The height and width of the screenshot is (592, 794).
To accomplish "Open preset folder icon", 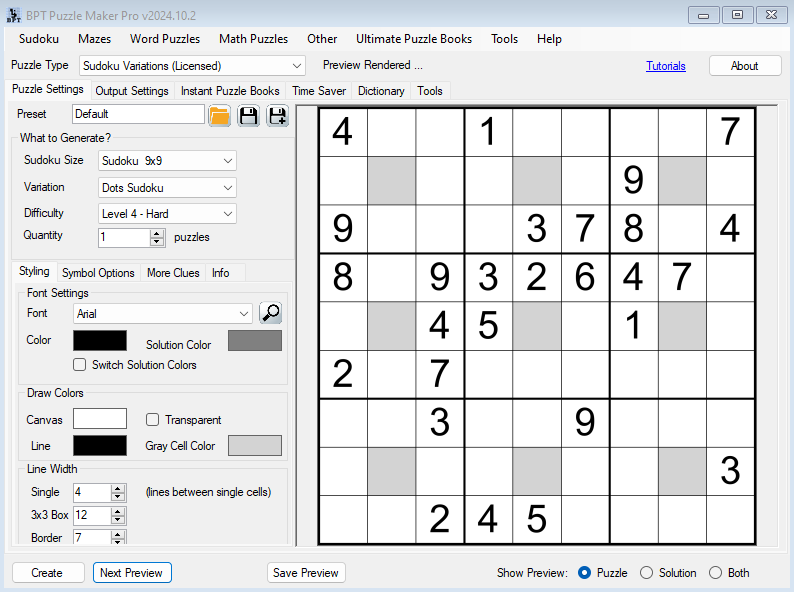I will click(x=219, y=115).
